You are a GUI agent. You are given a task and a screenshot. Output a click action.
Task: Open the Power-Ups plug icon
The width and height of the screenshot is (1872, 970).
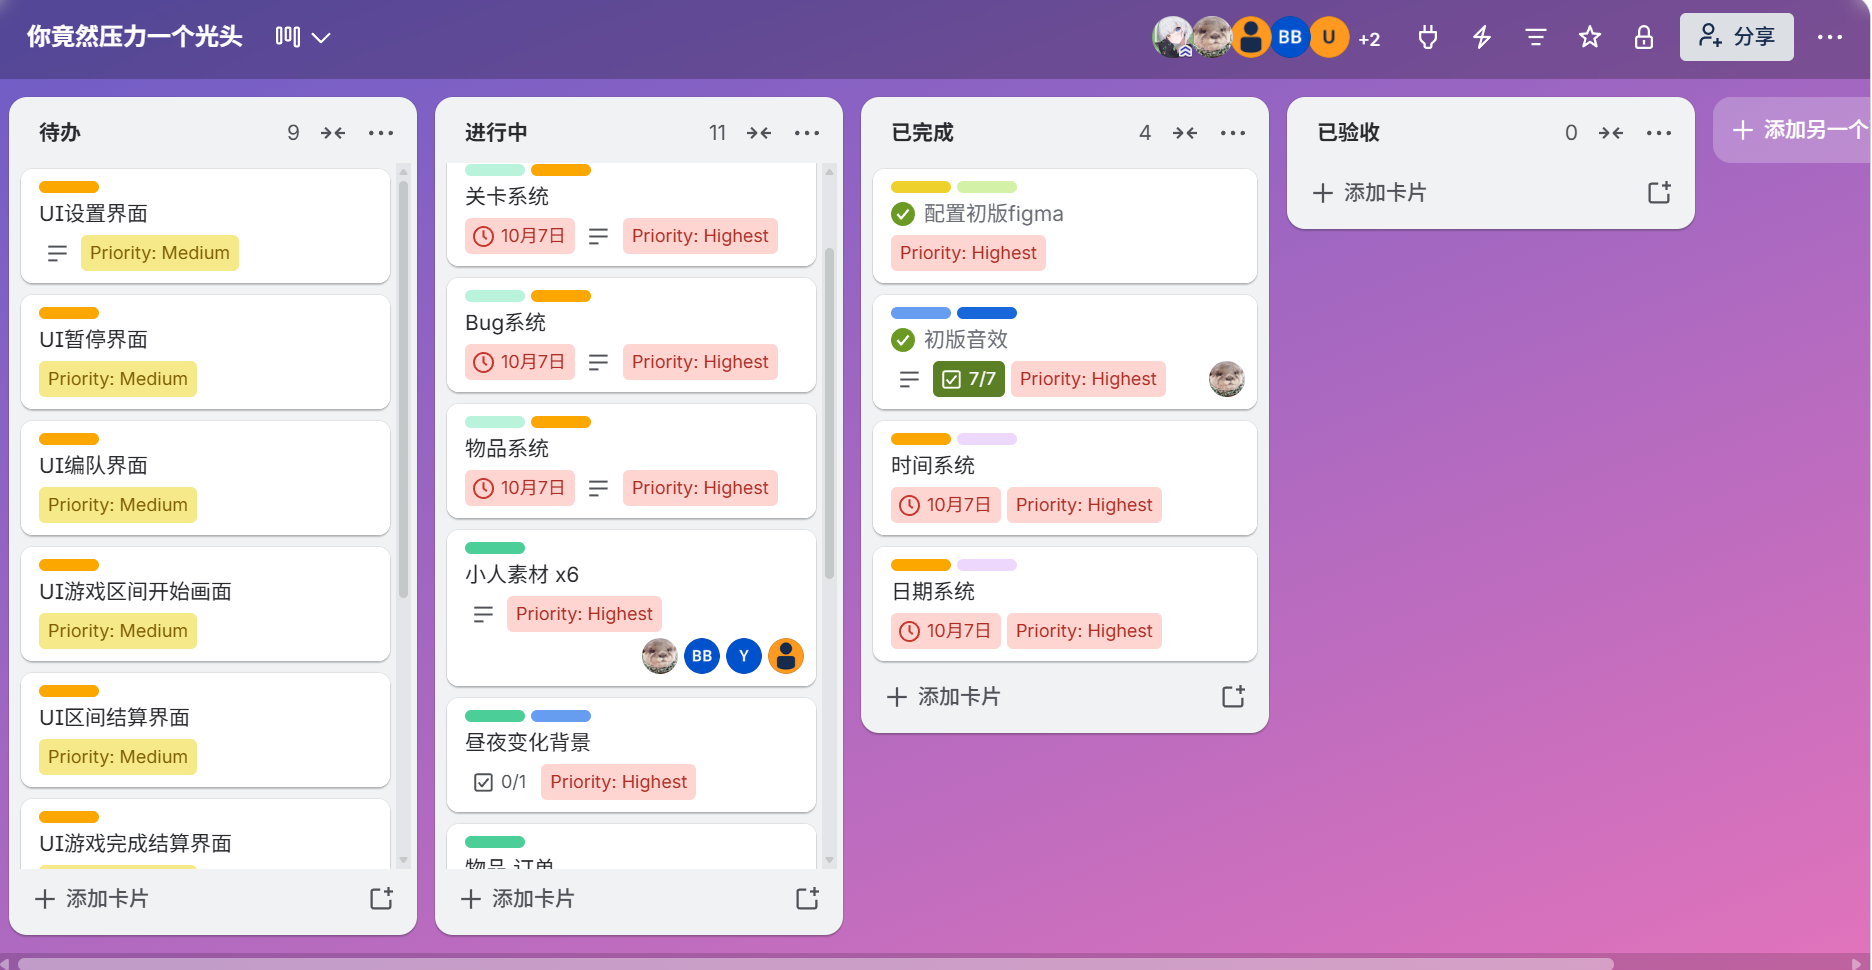coord(1428,38)
